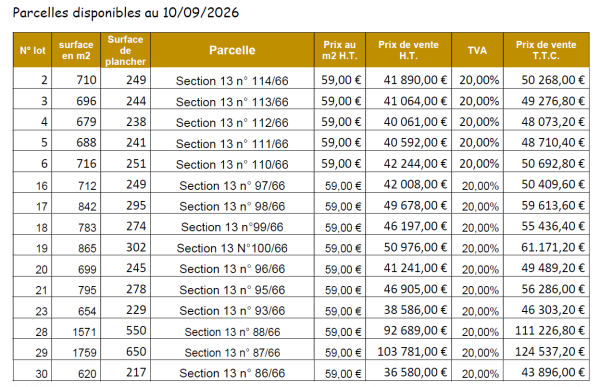Select T.T.C. price '46 303,20 €'
The width and height of the screenshot is (600, 387).
pos(553,309)
